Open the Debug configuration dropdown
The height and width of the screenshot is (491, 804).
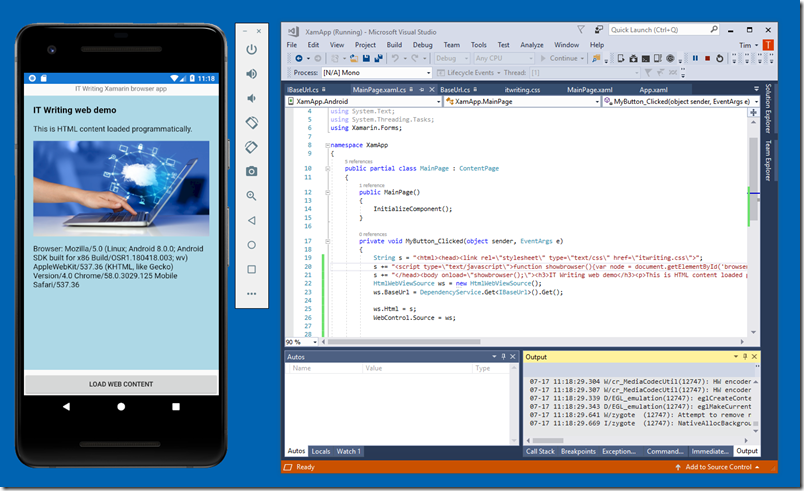coord(452,58)
